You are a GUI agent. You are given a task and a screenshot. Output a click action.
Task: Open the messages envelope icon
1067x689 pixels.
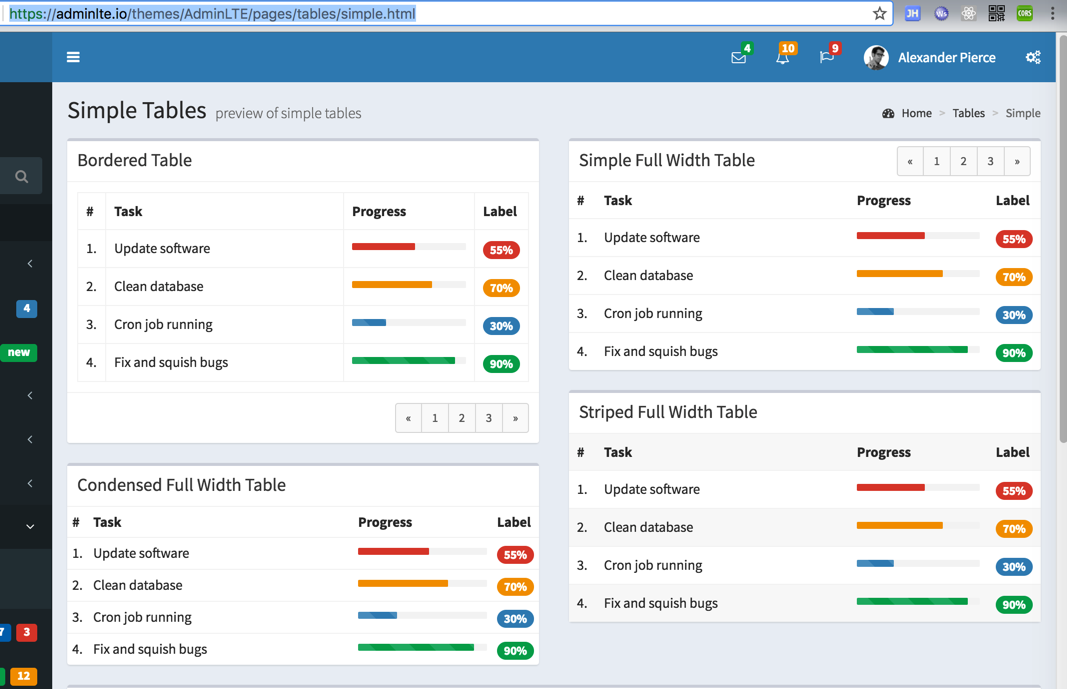point(738,58)
